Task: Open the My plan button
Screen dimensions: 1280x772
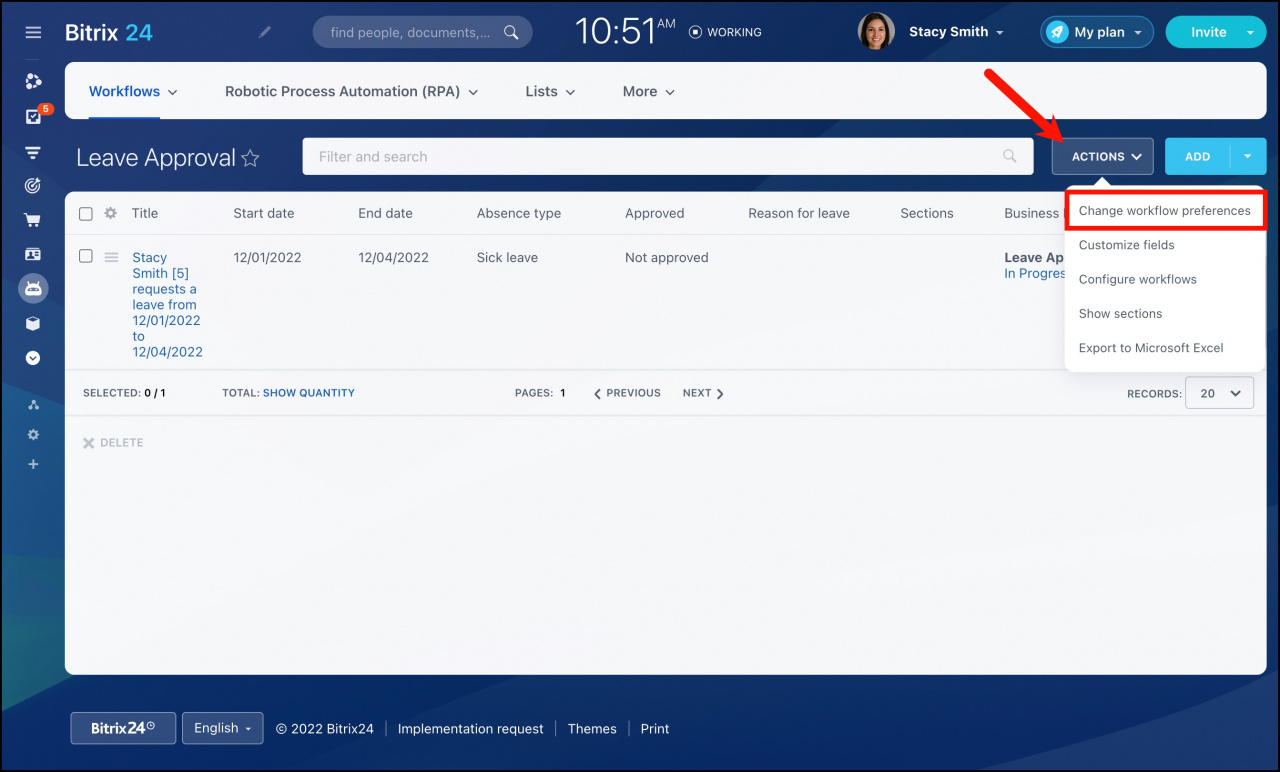Action: (1097, 32)
